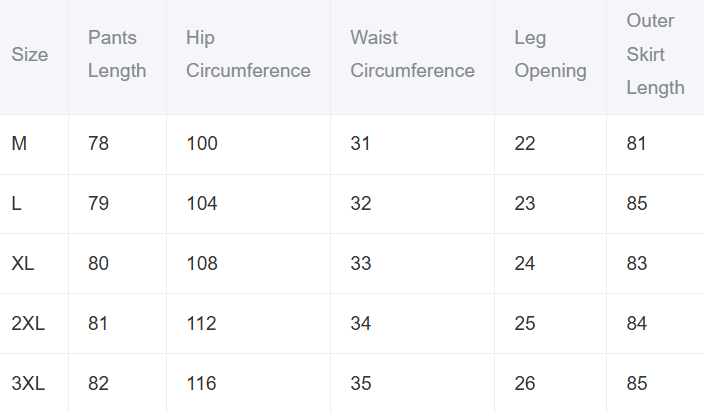Image resolution: width=704 pixels, height=413 pixels.
Task: Select the hip circumference value 116
Action: tap(202, 384)
